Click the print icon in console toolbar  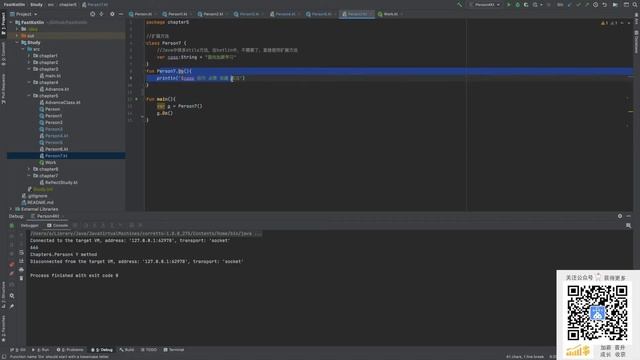click(x=21, y=269)
